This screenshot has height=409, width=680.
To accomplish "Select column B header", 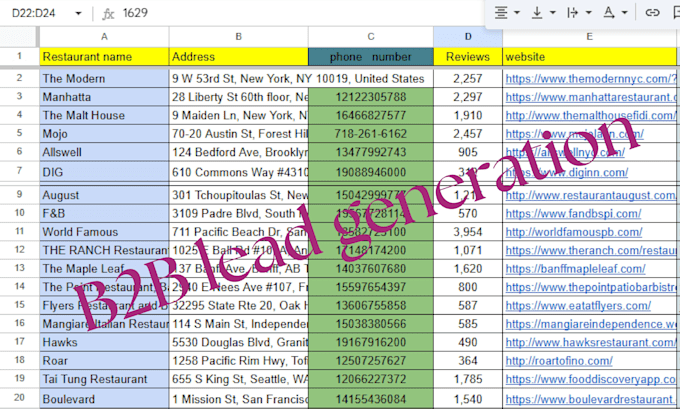I will tap(239, 37).
